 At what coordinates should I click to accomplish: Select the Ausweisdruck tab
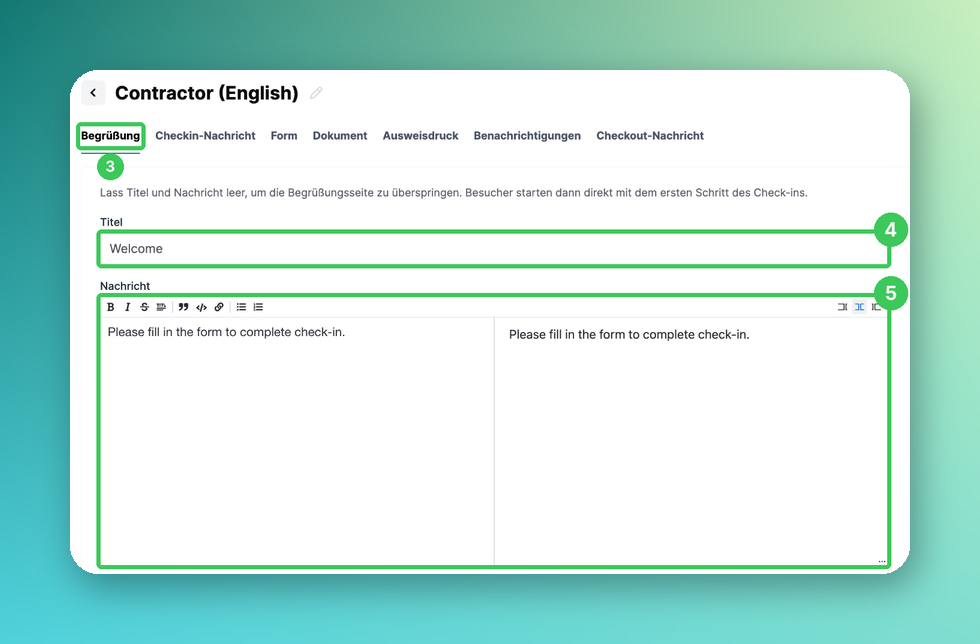tap(421, 136)
